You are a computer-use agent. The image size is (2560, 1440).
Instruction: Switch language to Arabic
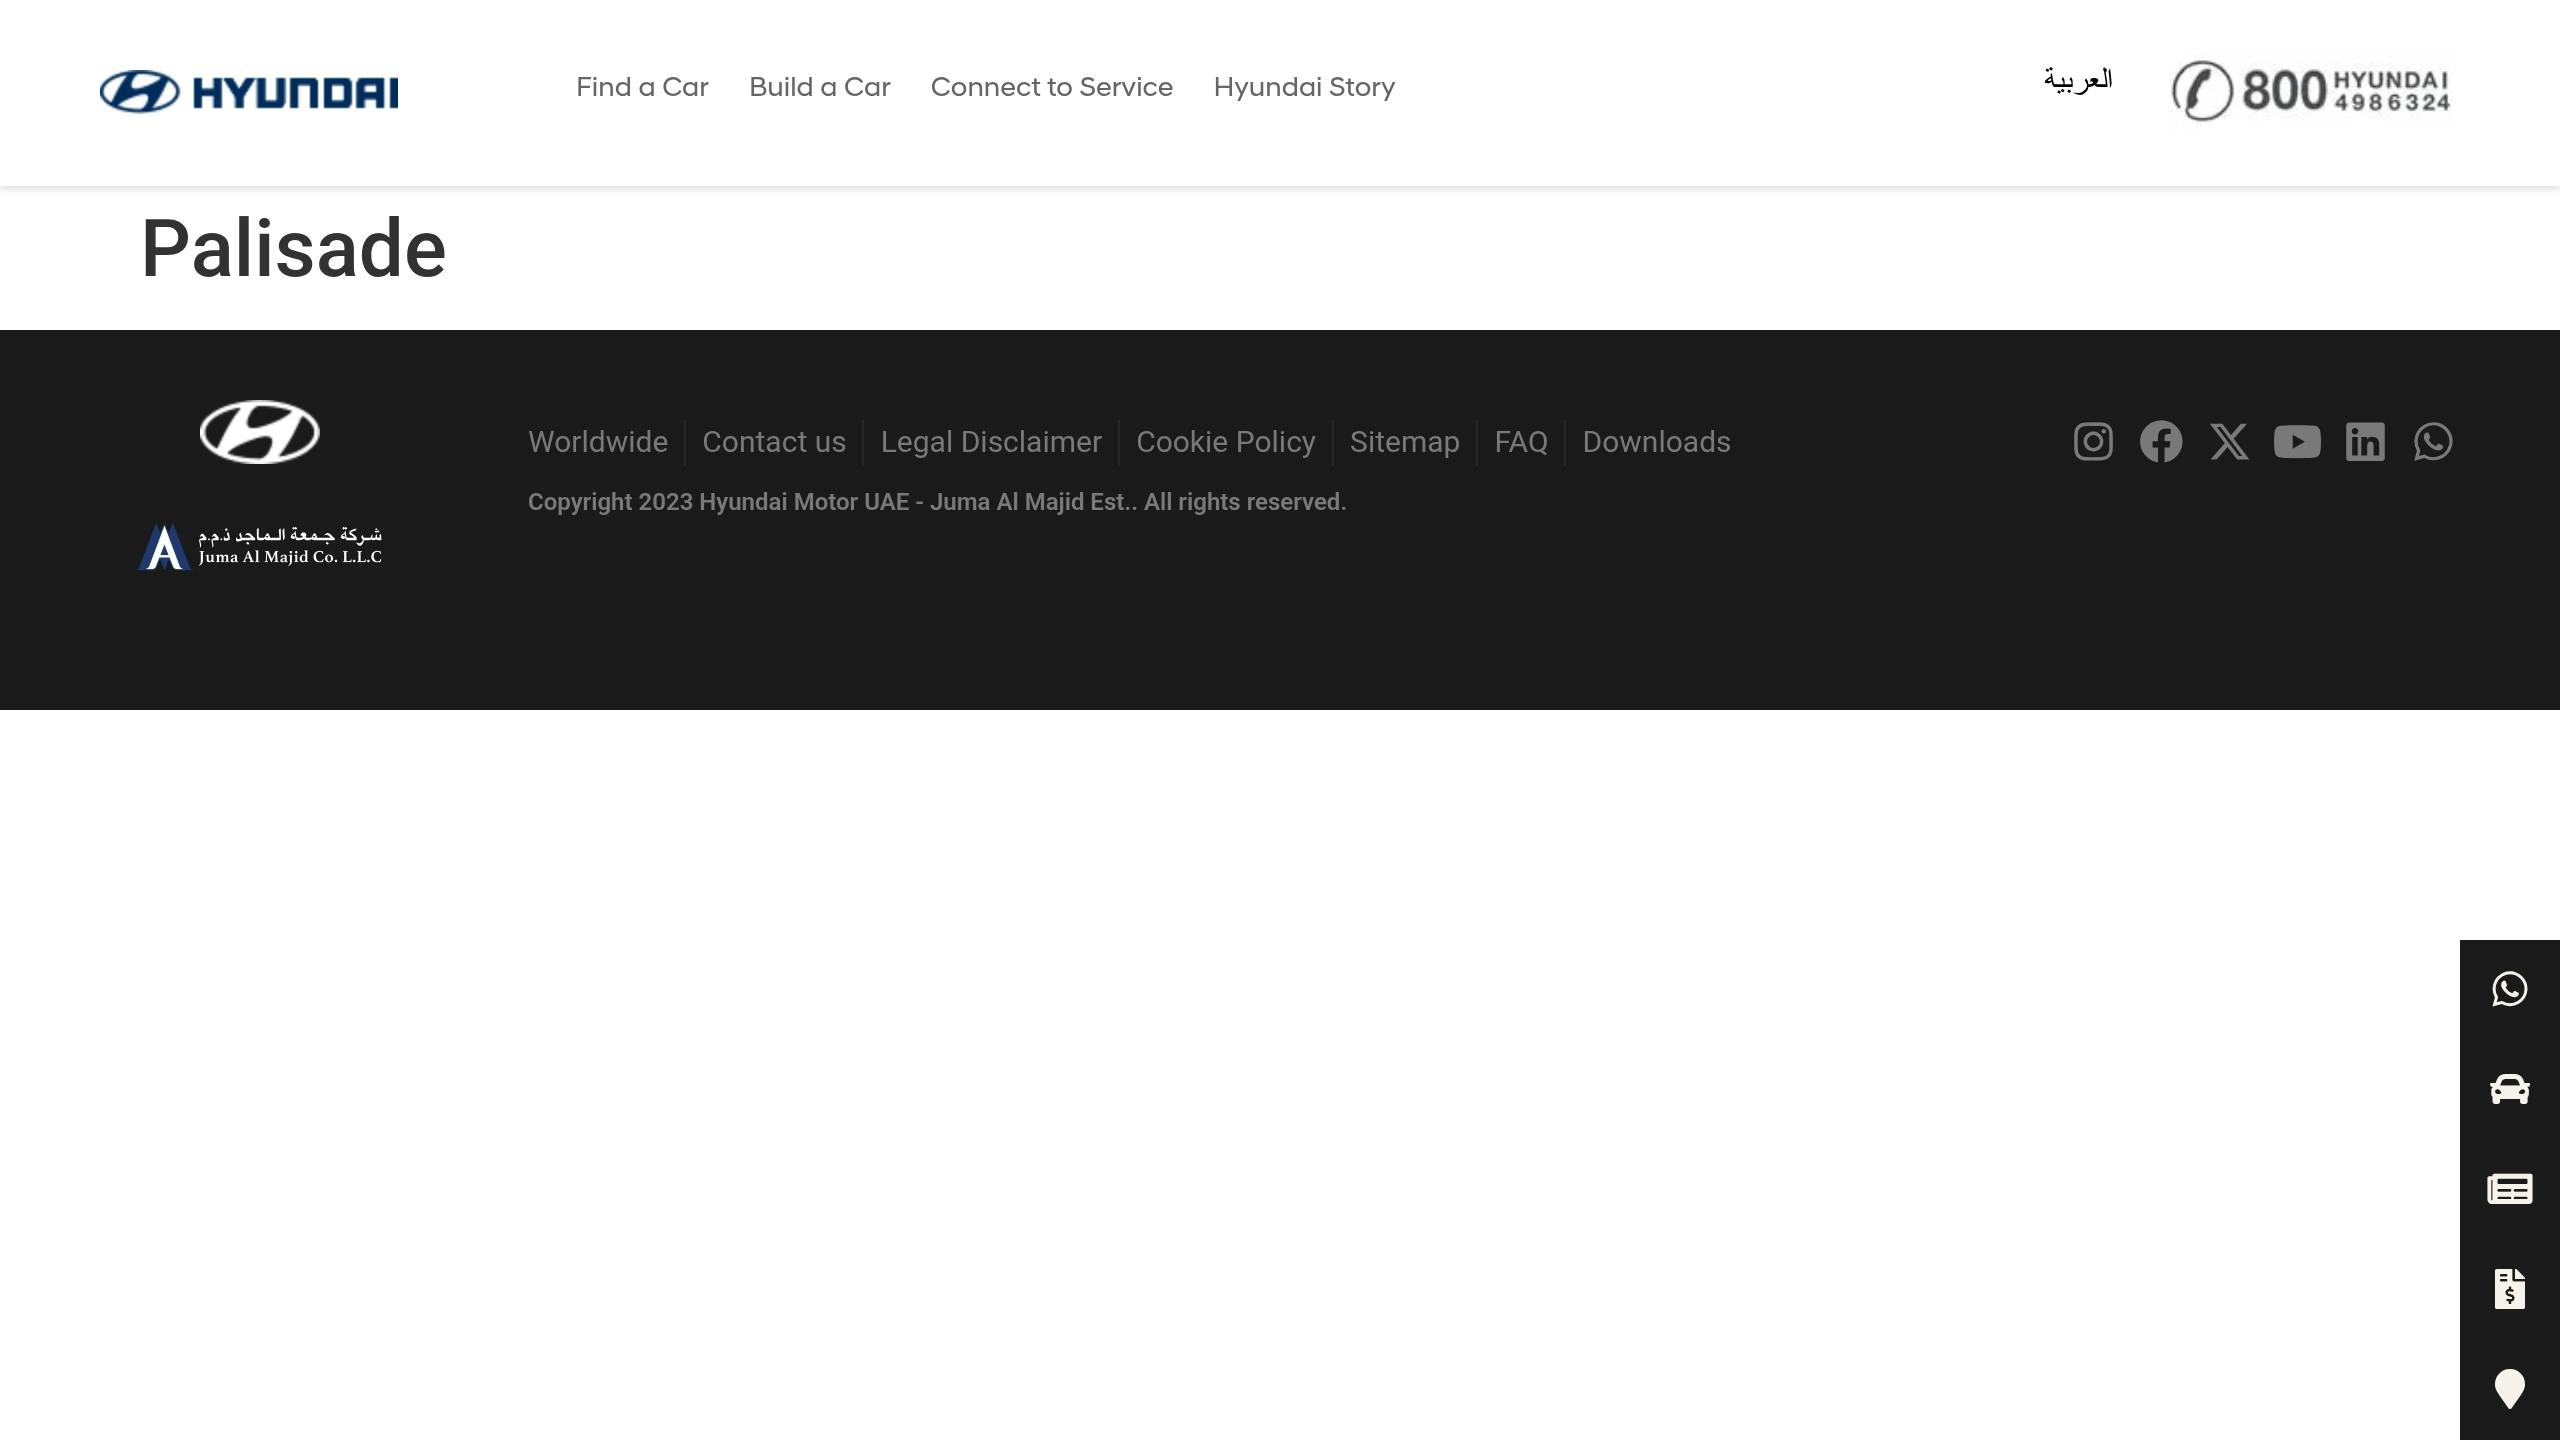pyautogui.click(x=2078, y=80)
